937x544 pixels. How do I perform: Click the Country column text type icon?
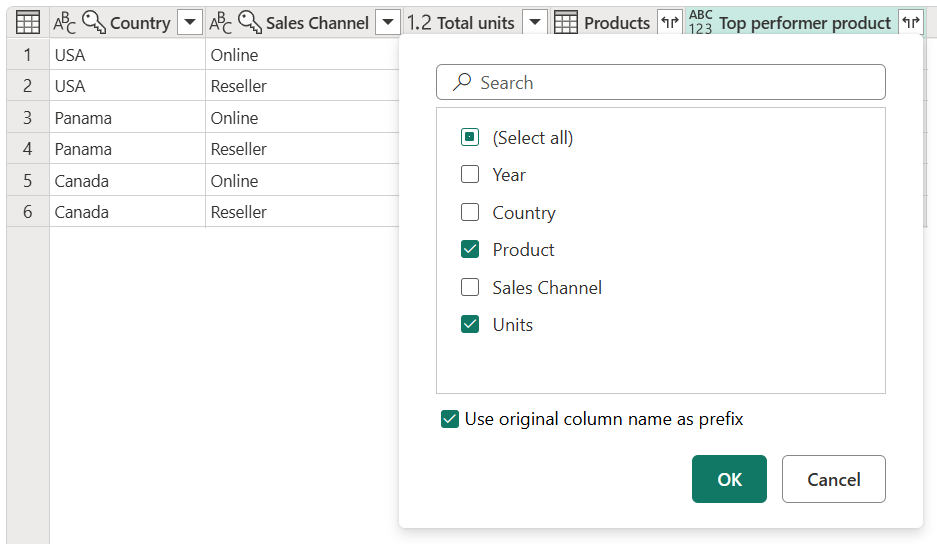point(65,22)
